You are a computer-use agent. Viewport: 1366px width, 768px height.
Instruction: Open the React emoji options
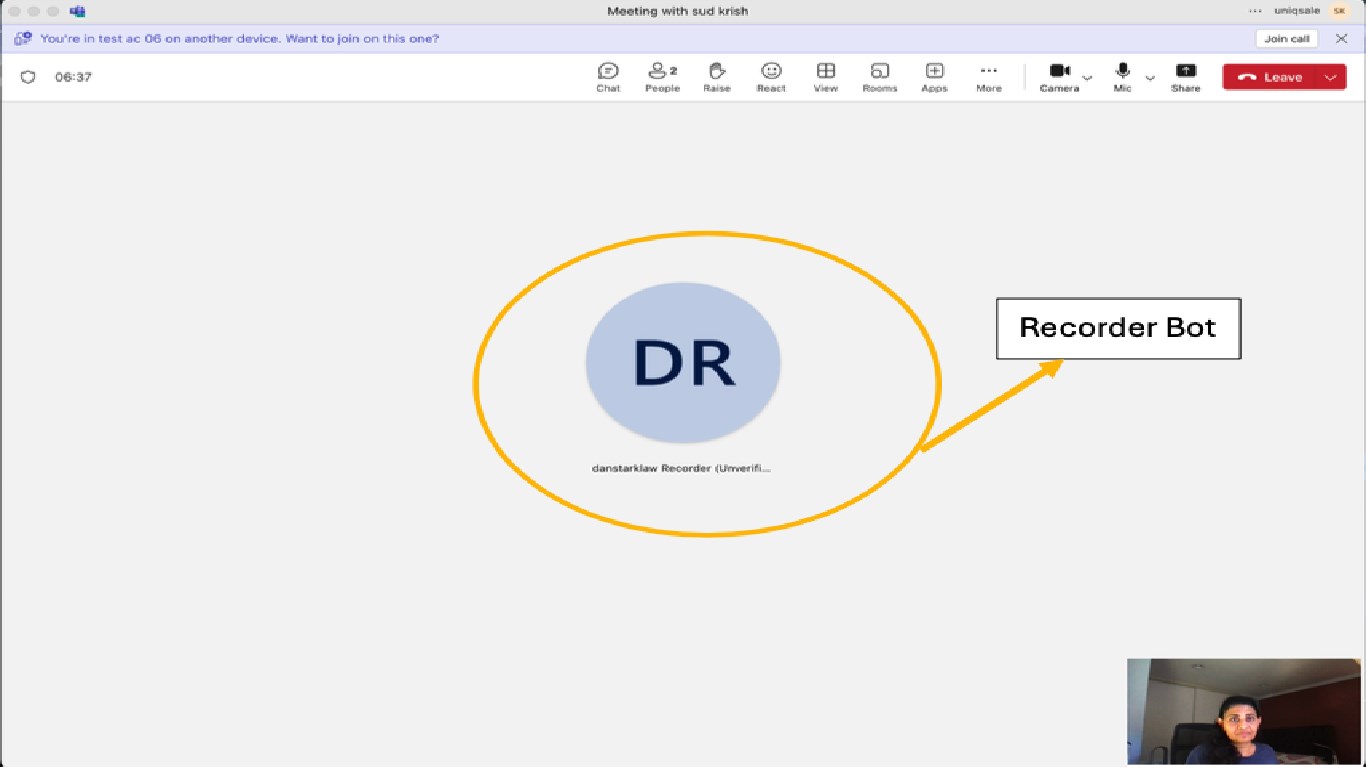coord(771,77)
